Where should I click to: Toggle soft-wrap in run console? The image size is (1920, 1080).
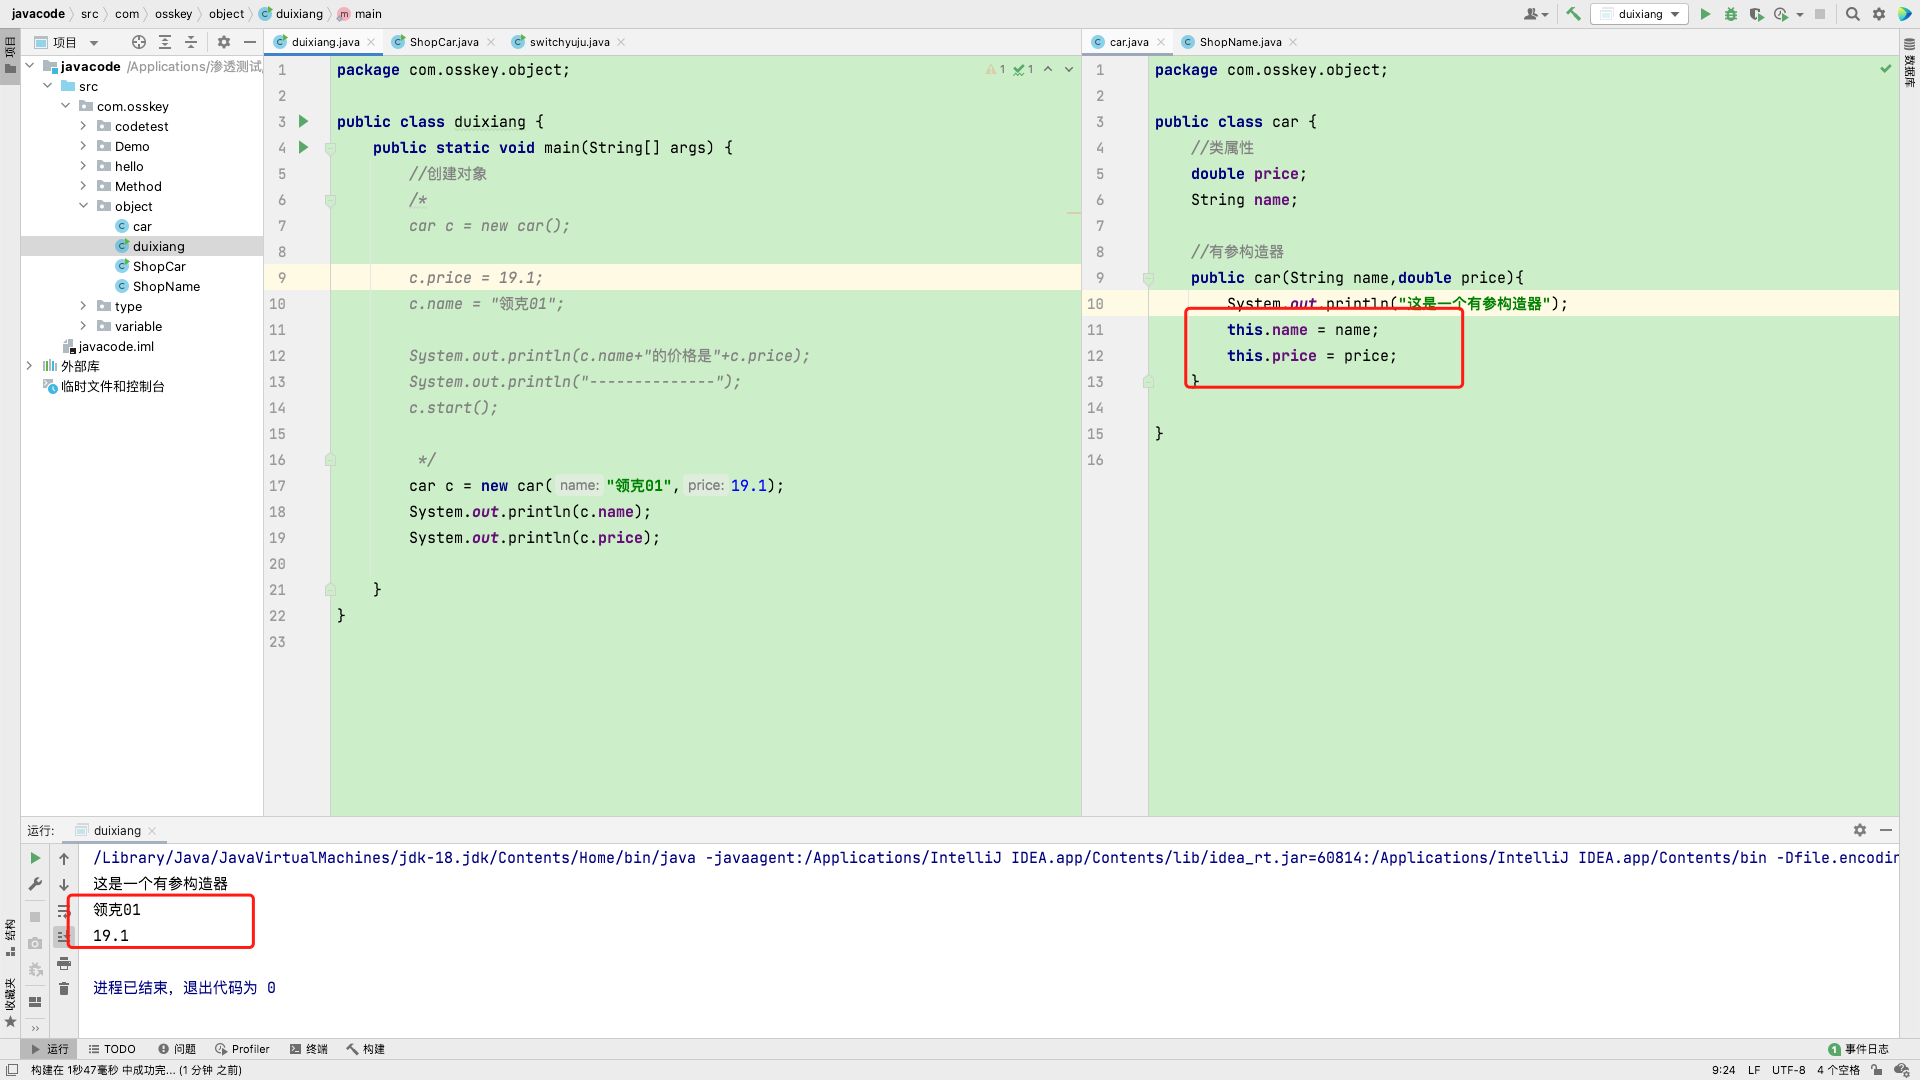pyautogui.click(x=64, y=910)
